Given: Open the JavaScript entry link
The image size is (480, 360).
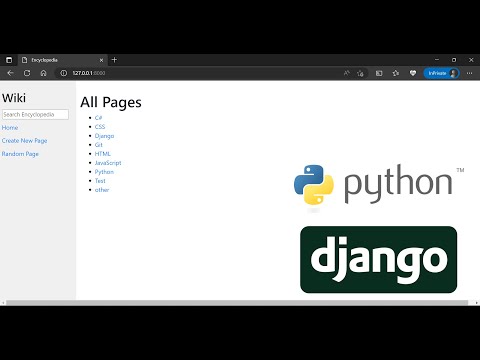Looking at the screenshot, I should [x=108, y=163].
